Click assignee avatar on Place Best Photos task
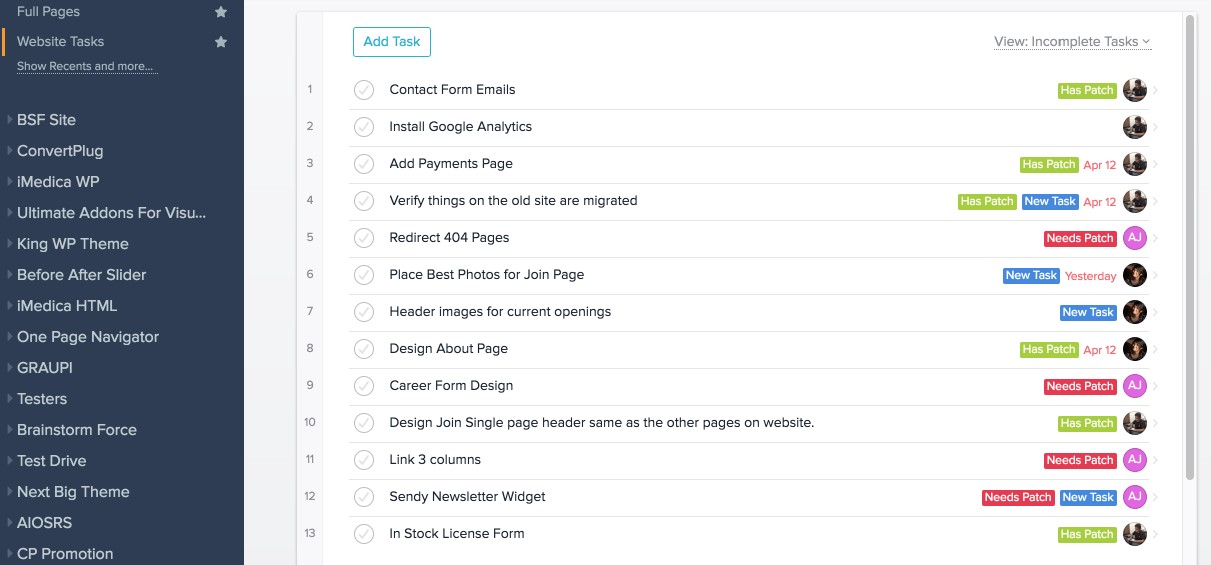This screenshot has height=565, width=1211. click(x=1134, y=275)
